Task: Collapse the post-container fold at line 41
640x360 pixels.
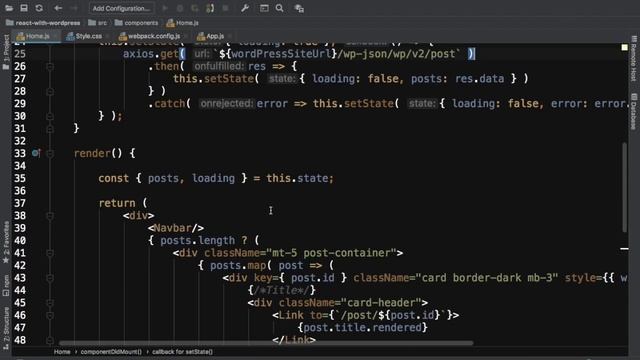Action: tap(50, 253)
